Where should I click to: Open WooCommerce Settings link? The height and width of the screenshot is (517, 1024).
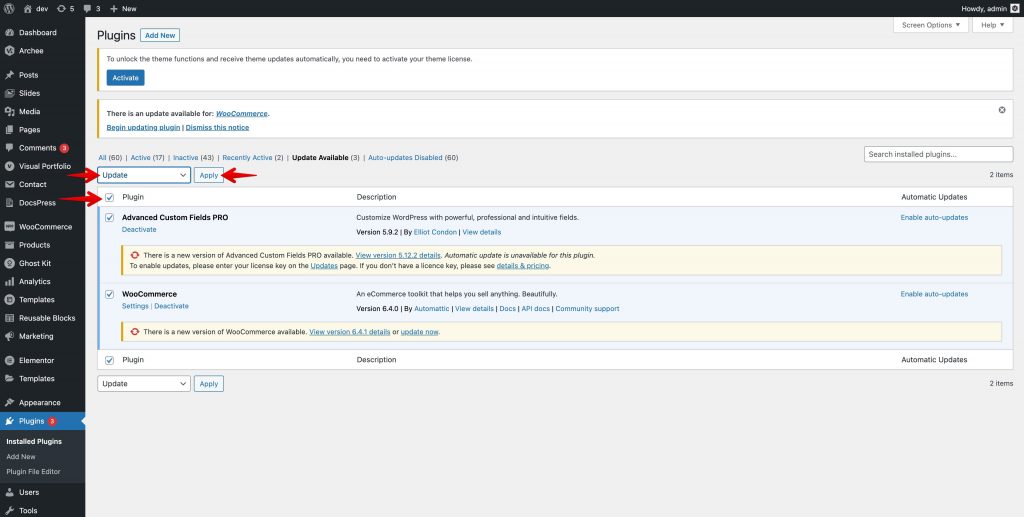pos(135,306)
